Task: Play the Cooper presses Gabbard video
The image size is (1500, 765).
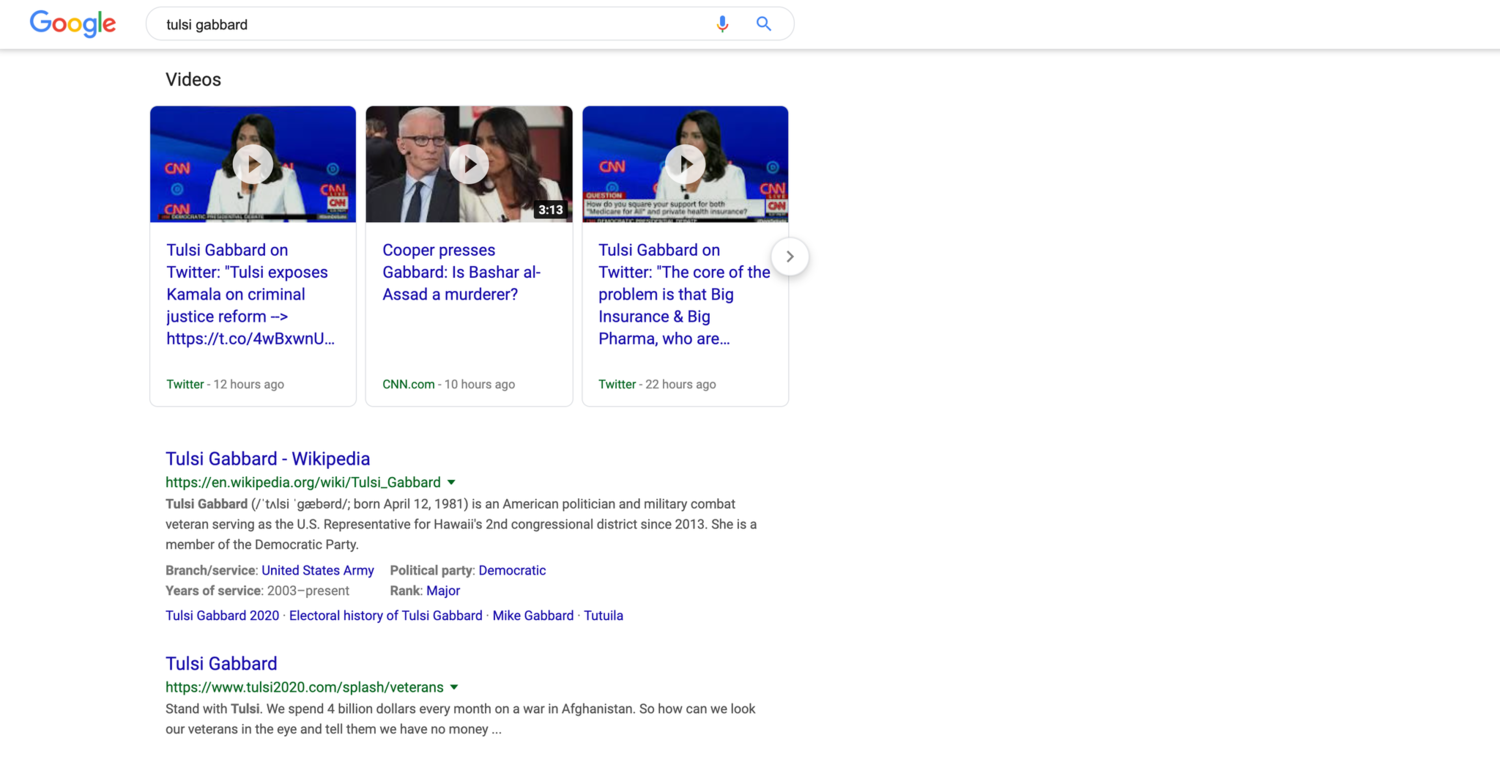Action: pos(468,163)
